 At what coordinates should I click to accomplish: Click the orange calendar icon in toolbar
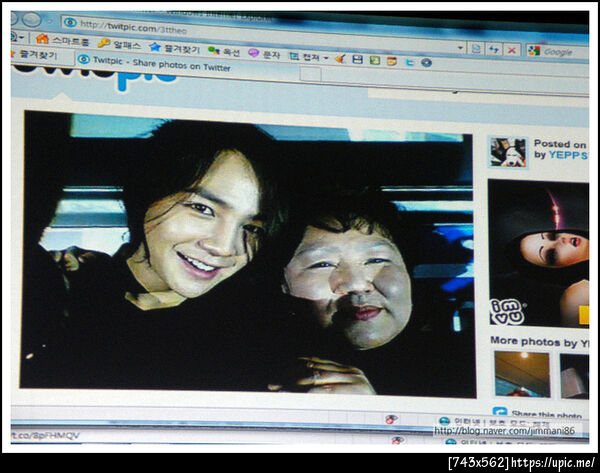391,61
